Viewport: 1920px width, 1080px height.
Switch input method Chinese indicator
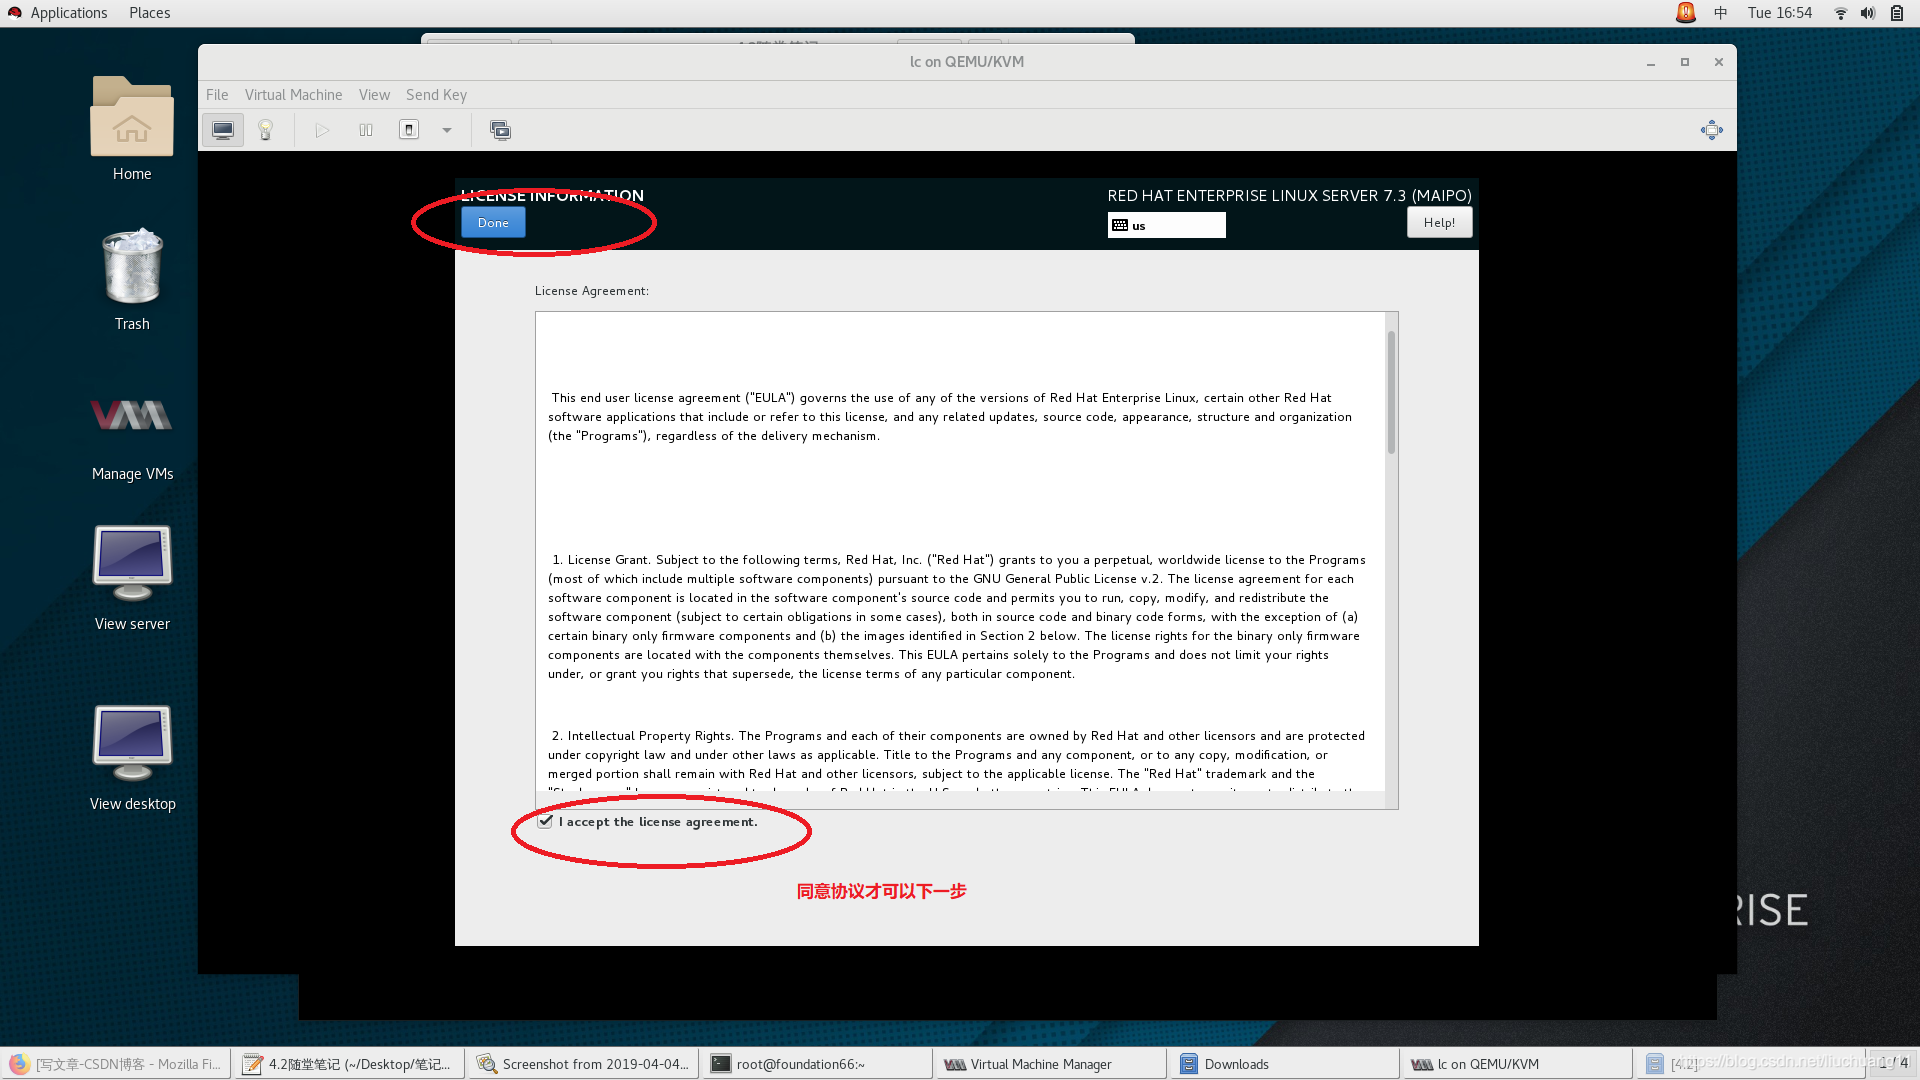(x=1720, y=13)
